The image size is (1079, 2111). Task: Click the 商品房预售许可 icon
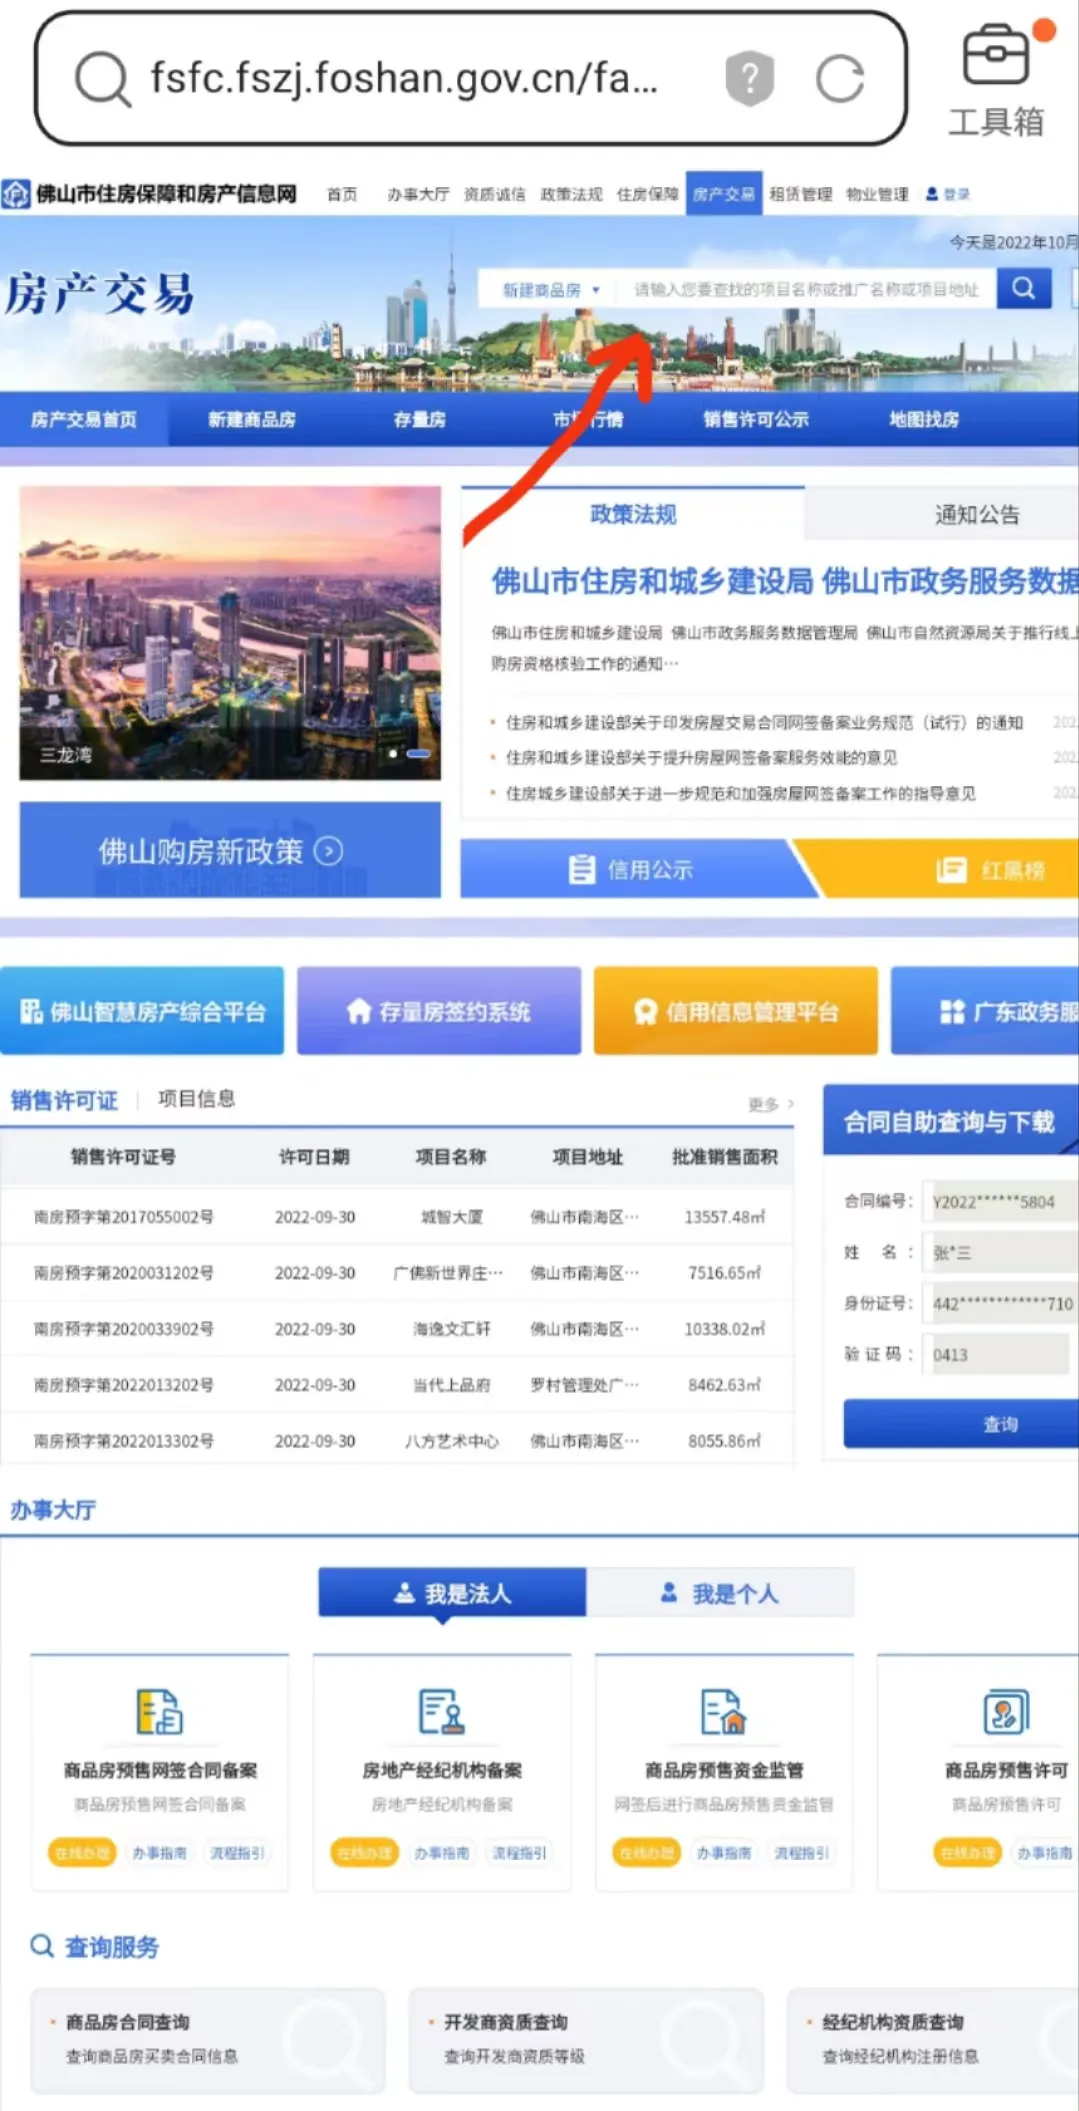[x=1005, y=1711]
